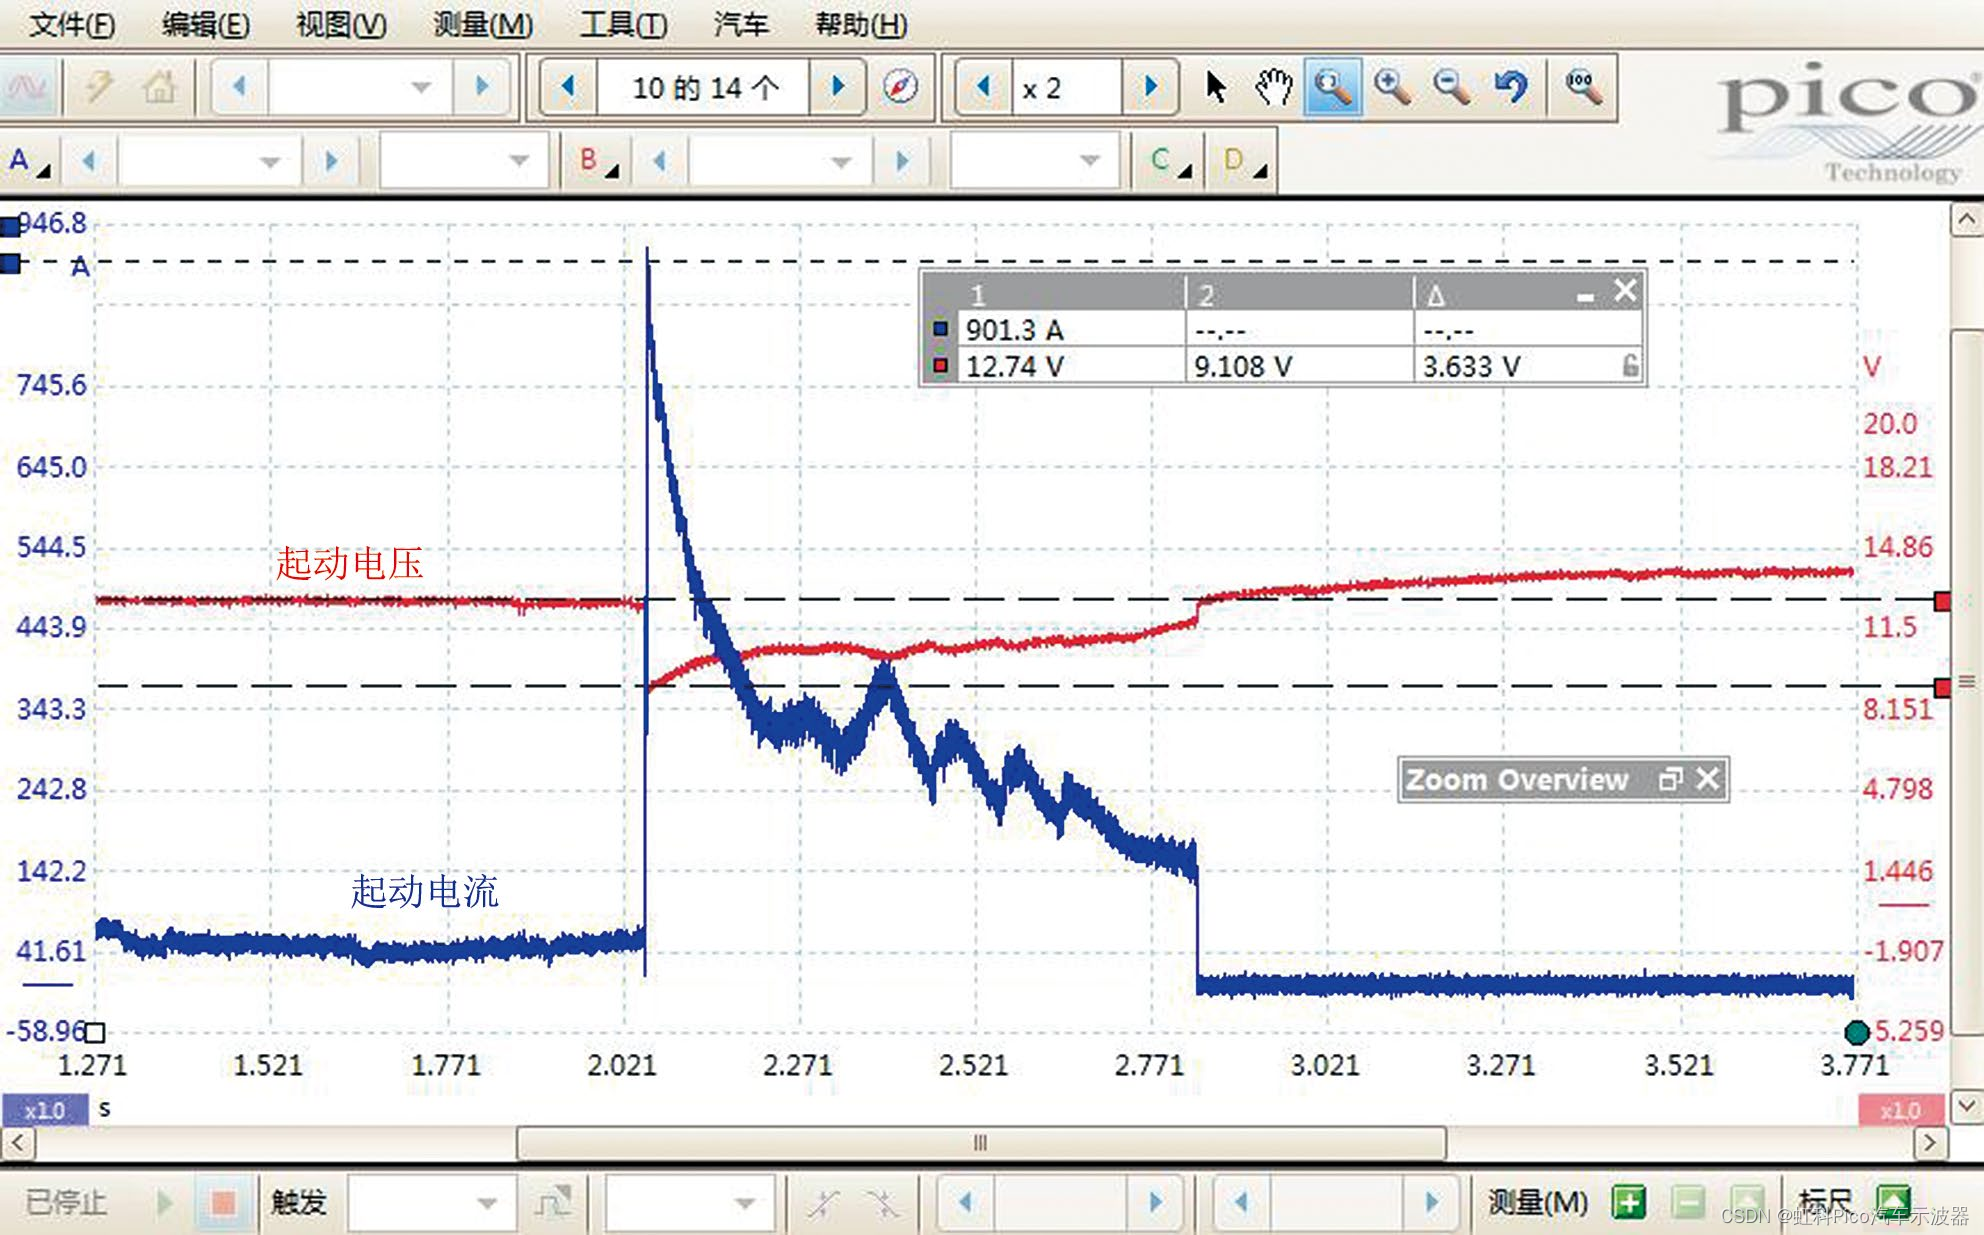Activate the hand pan tool
The width and height of the screenshot is (1984, 1235).
click(1274, 88)
